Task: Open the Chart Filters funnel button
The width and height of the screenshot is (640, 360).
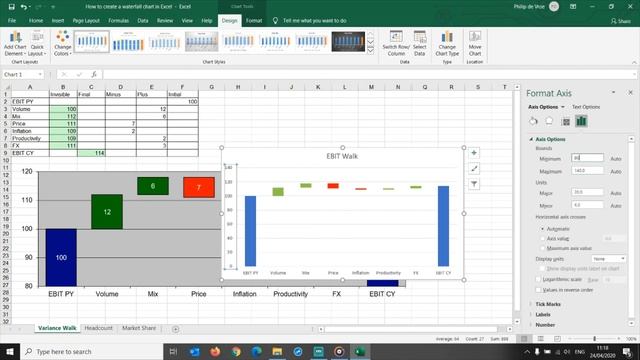Action: pos(474,184)
